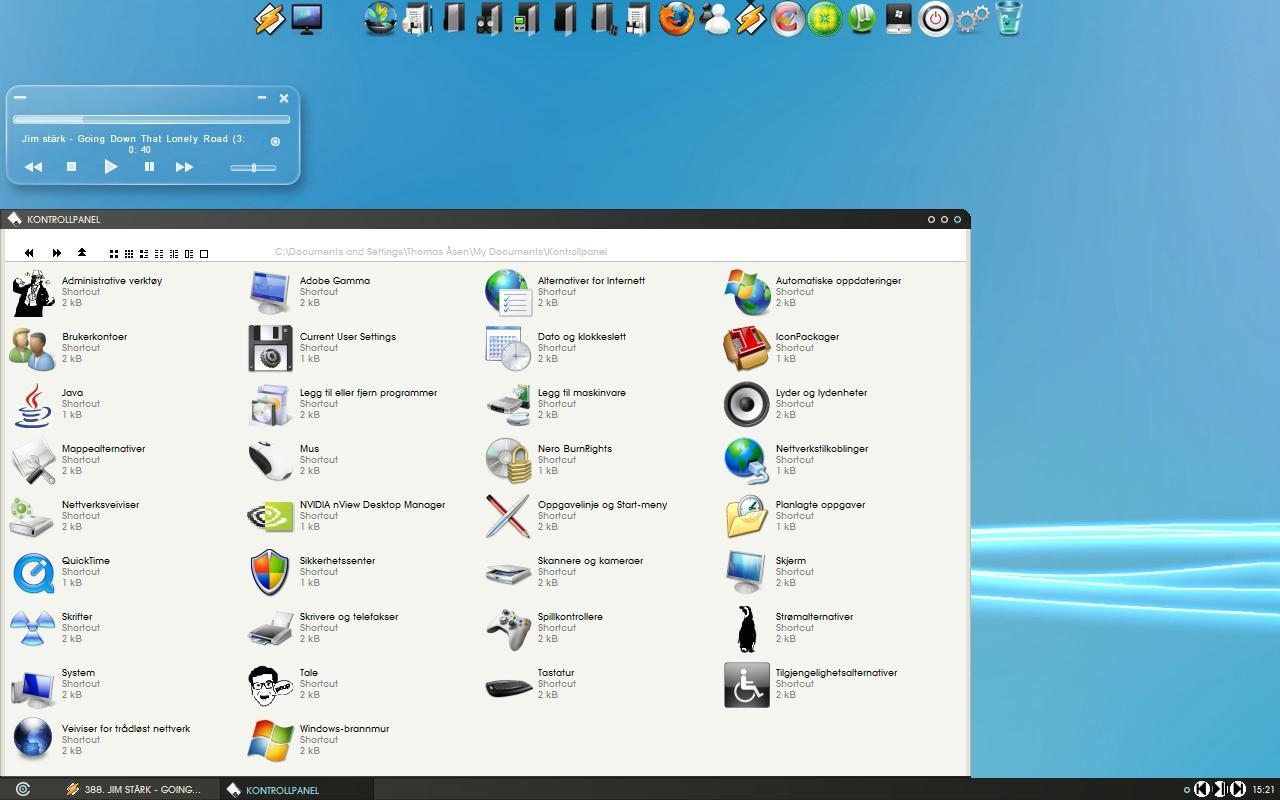This screenshot has height=800, width=1280.
Task: Open the Nero BurnRights shortcut
Action: pyautogui.click(x=508, y=461)
